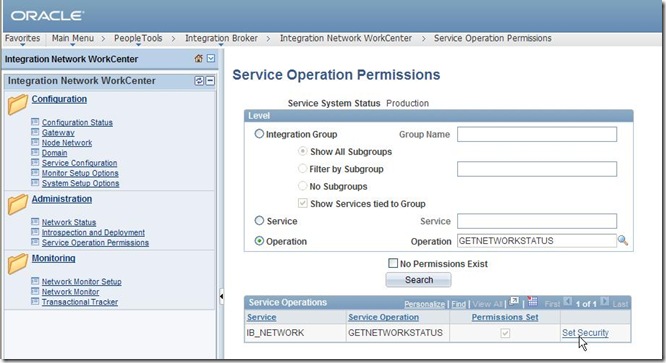
Task: Click the Permissions Set checkbox for GETNETWORKSTATUS
Action: [505, 333]
